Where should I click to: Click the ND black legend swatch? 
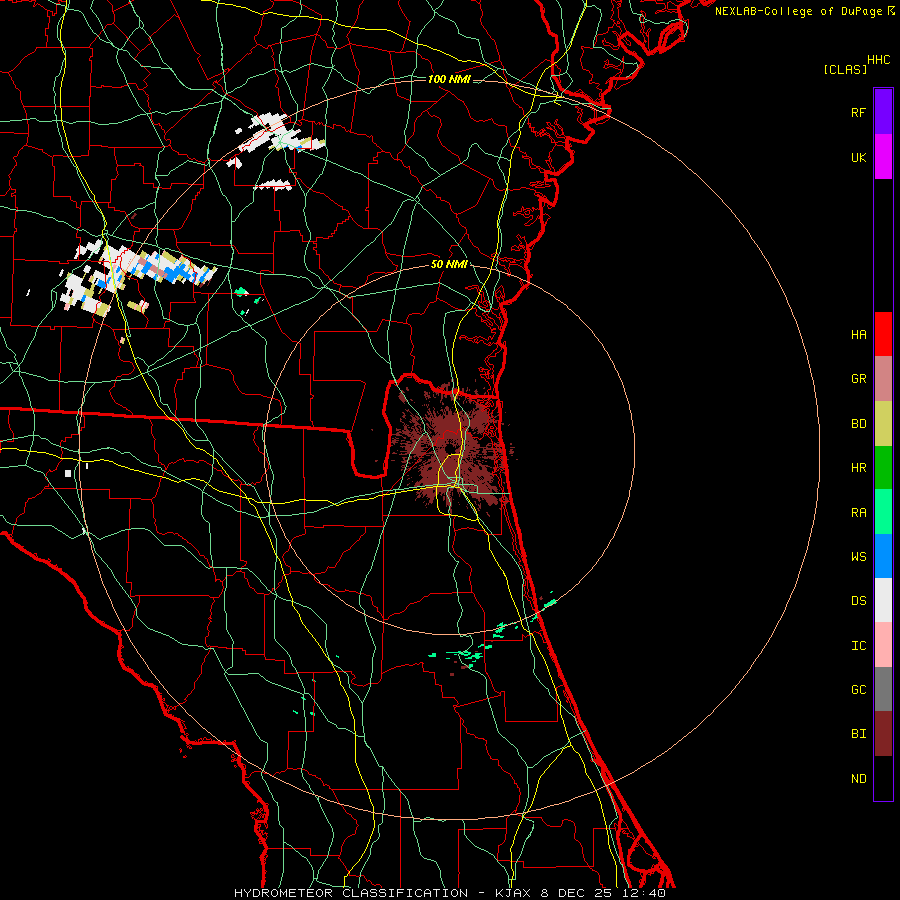(883, 778)
